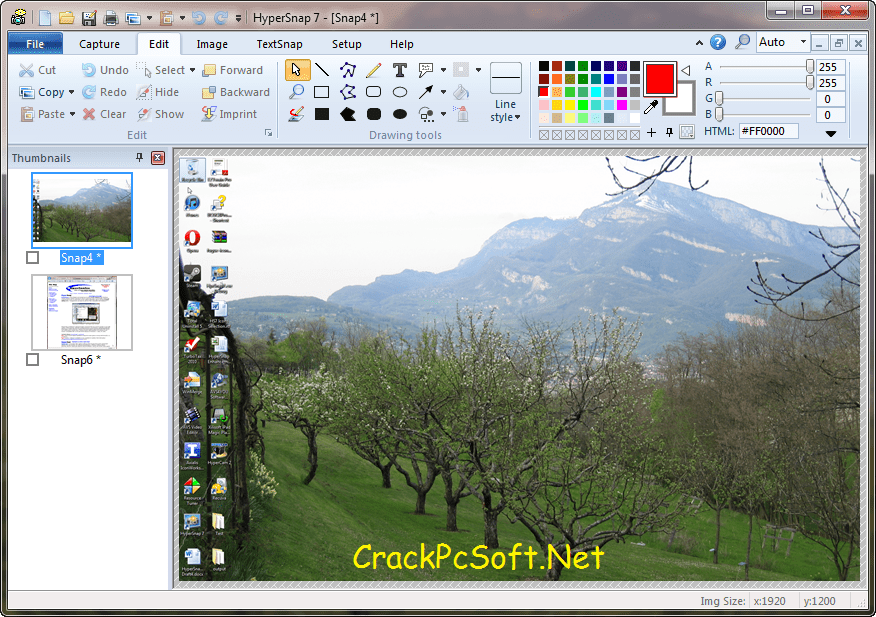Image resolution: width=876 pixels, height=617 pixels.
Task: Close the Thumbnails panel
Action: 158,158
